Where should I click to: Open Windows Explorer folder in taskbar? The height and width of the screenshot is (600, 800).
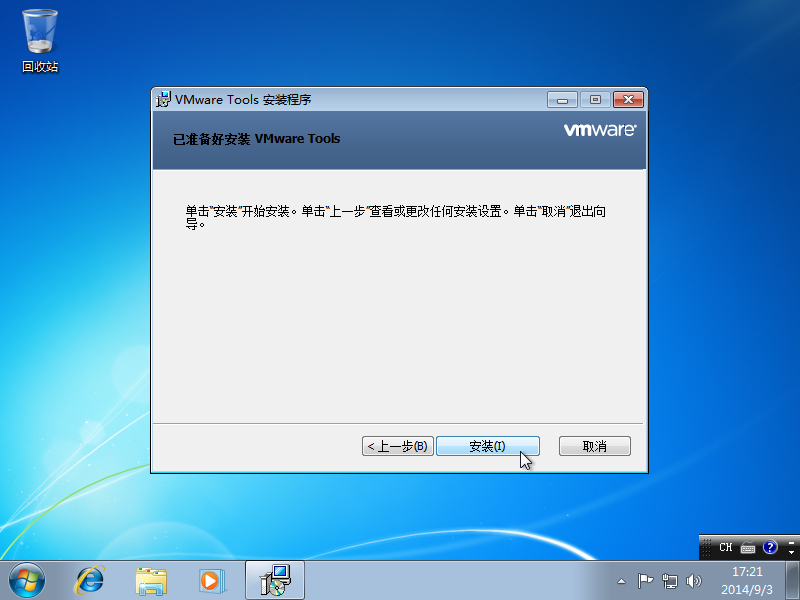151,581
